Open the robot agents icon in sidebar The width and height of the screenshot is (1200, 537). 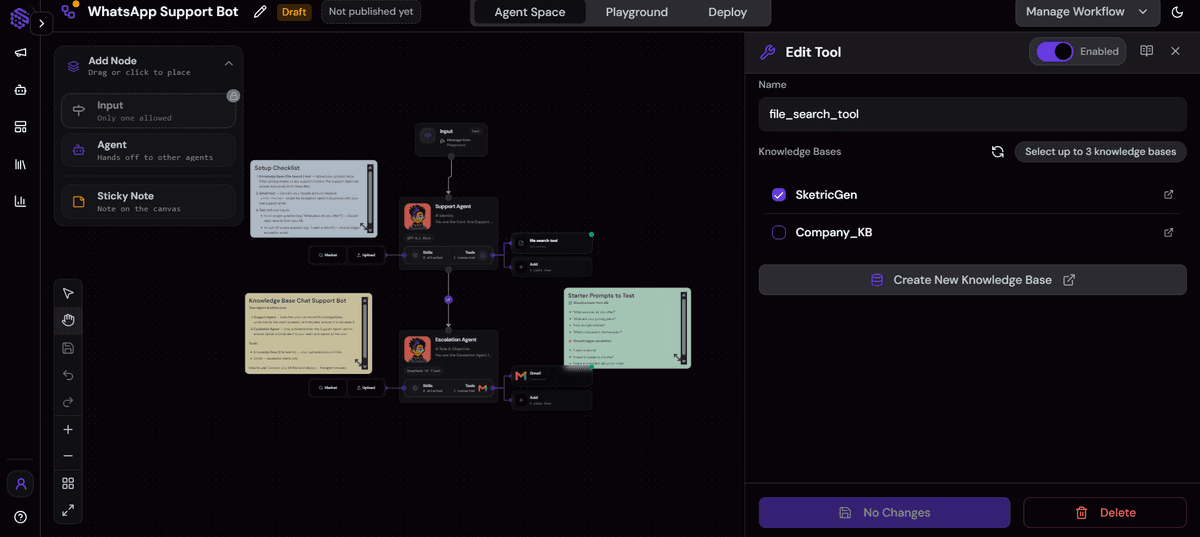(x=20, y=89)
